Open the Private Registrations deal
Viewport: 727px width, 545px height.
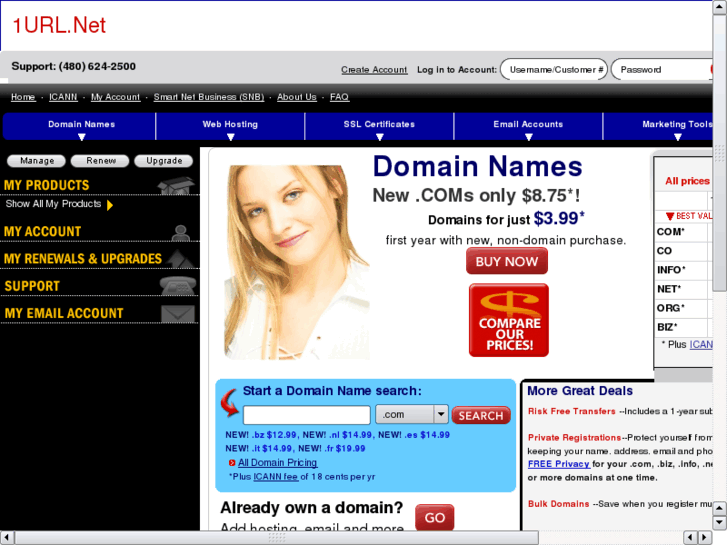tap(574, 437)
